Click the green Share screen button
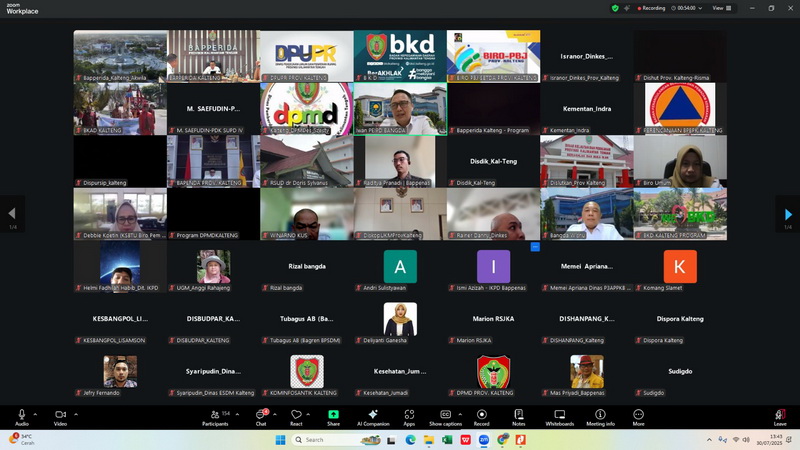Image resolution: width=800 pixels, height=450 pixels. tap(333, 417)
